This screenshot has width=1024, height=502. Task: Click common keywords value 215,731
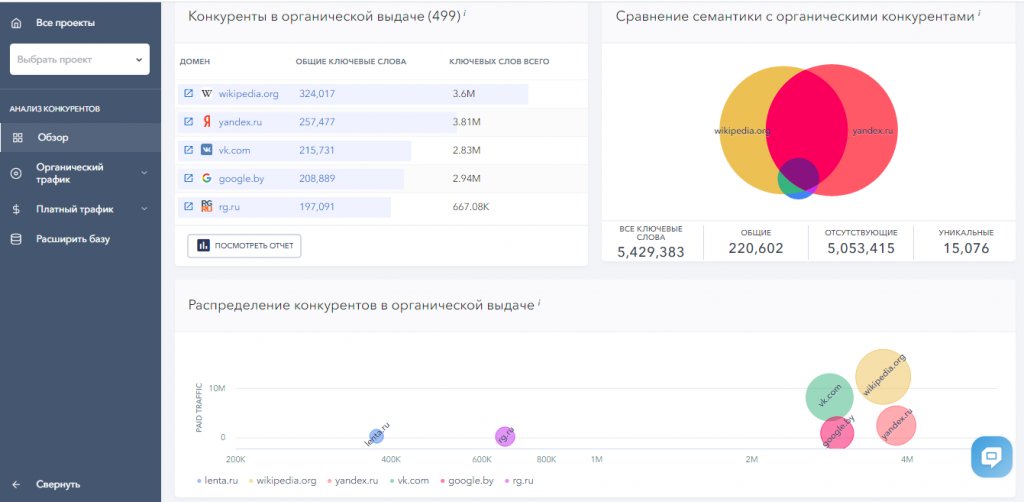(x=317, y=150)
